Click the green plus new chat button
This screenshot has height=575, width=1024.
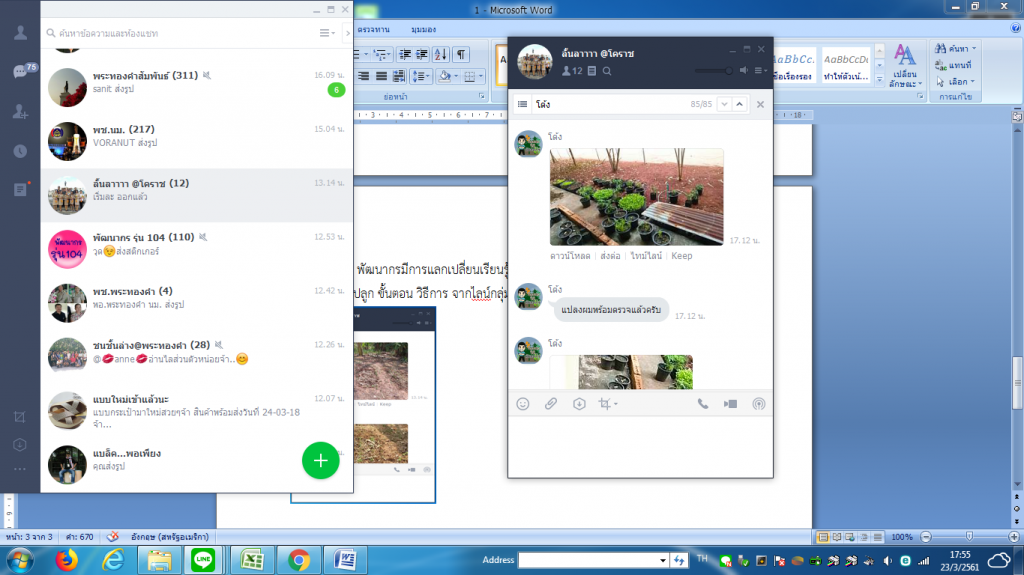click(x=320, y=460)
